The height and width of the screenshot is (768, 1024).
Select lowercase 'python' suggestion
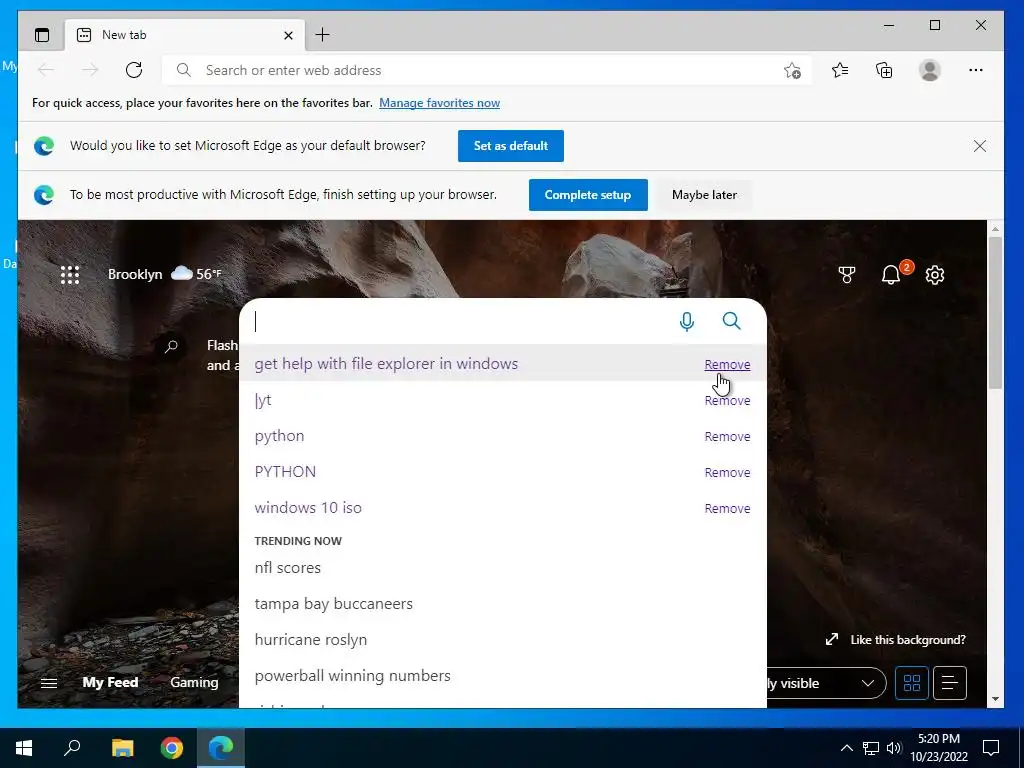(280, 436)
